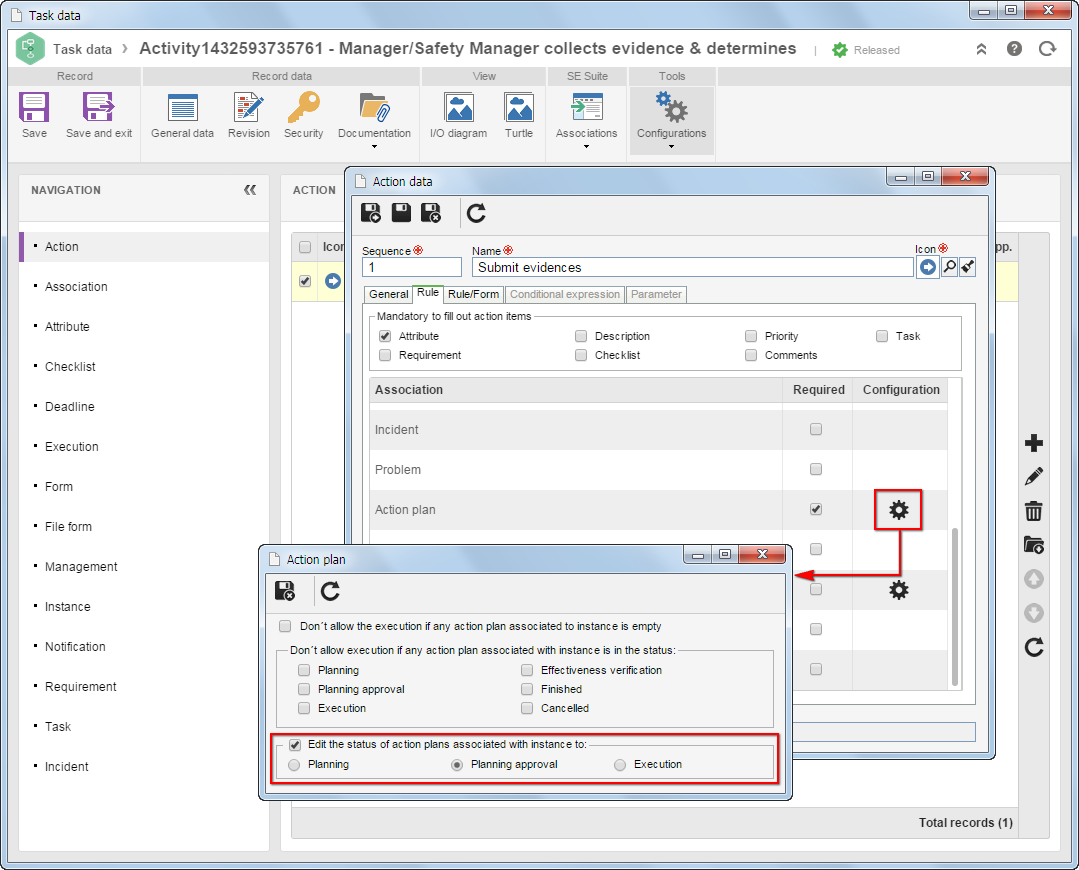Open the Revision ribbon icon
This screenshot has height=870, width=1079.
[248, 108]
